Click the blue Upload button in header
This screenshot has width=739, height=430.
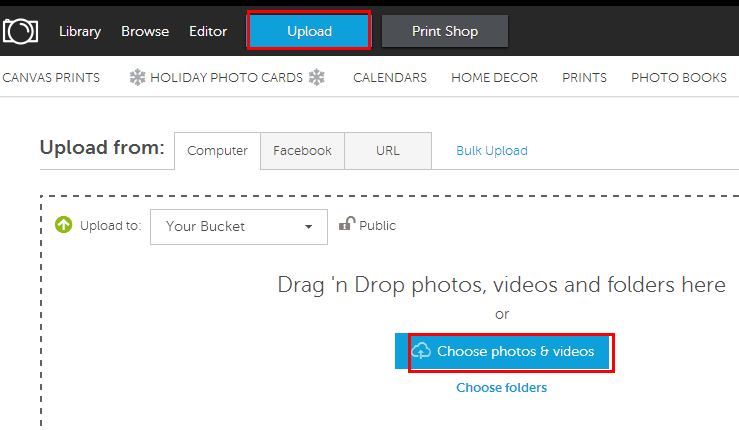click(x=309, y=31)
